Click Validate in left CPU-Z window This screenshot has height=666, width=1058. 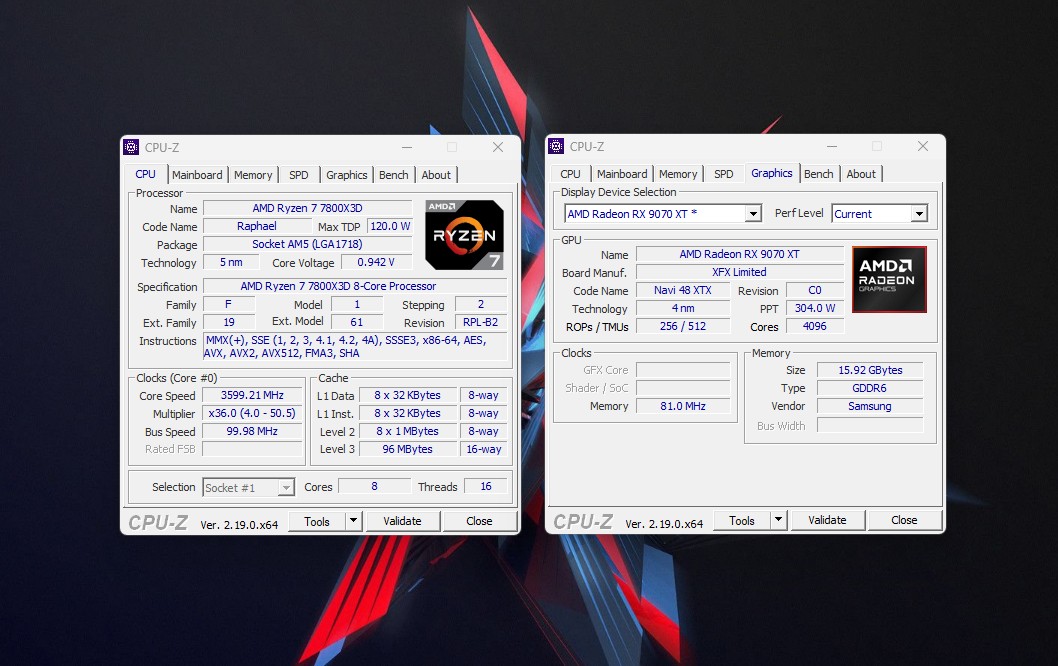pos(403,521)
